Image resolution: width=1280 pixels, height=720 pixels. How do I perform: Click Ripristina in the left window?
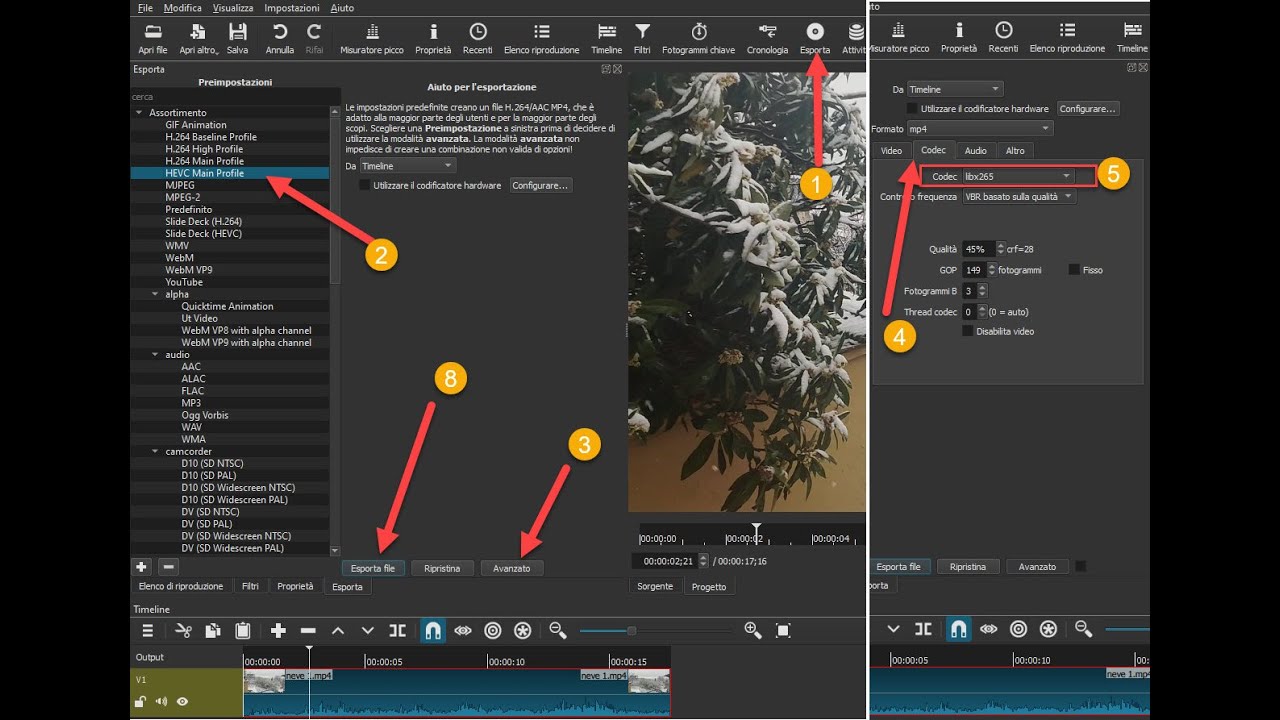coord(442,568)
